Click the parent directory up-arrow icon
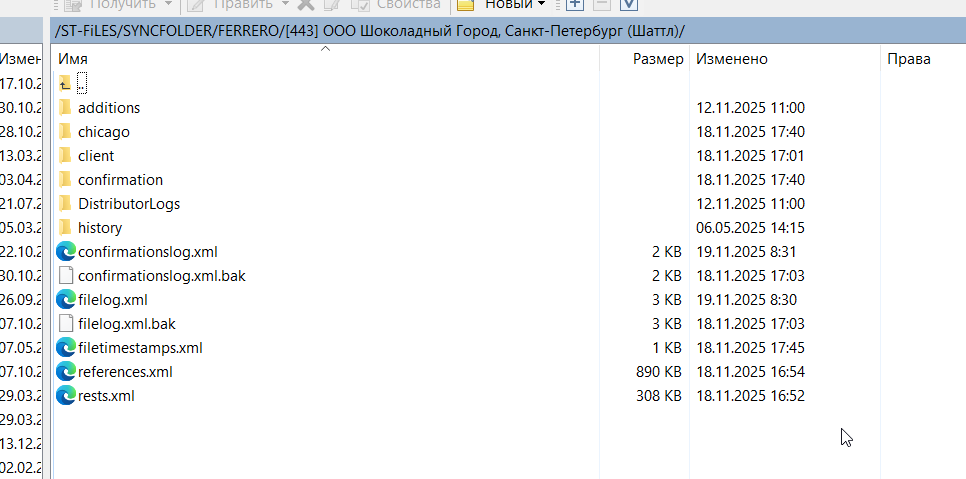Viewport: 966px width, 479px height. (x=65, y=83)
